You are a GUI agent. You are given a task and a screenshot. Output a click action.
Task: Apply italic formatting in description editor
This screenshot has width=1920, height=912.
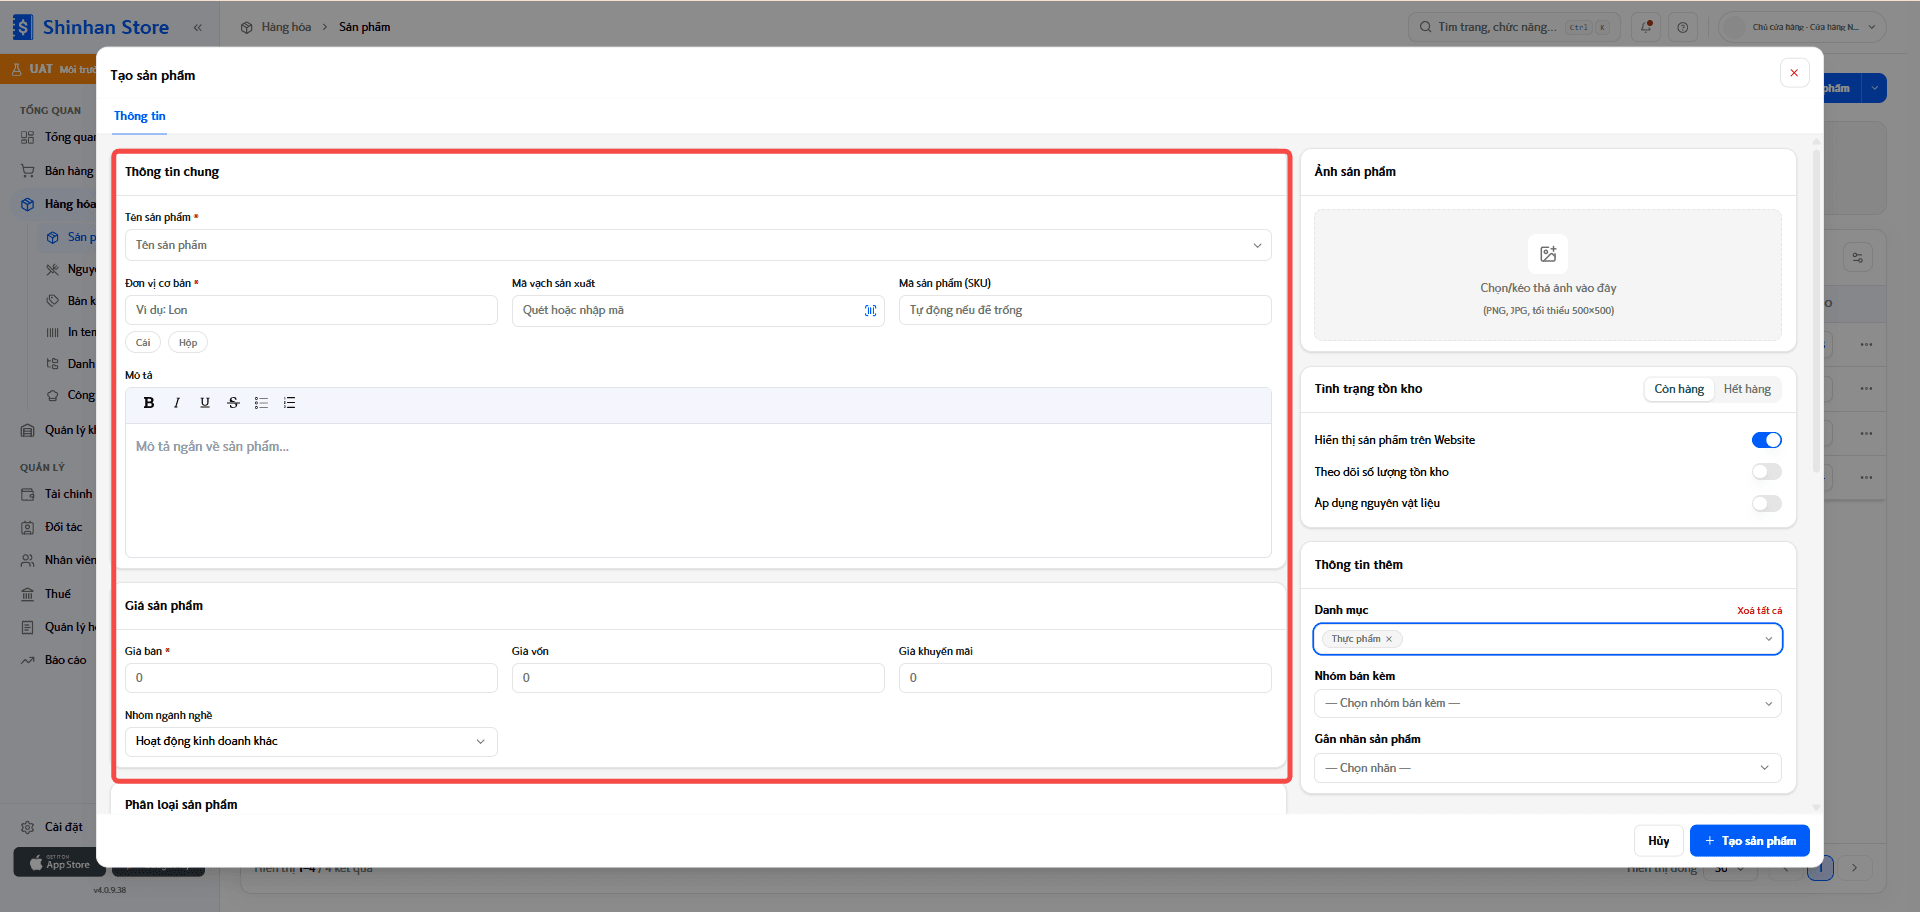(177, 403)
